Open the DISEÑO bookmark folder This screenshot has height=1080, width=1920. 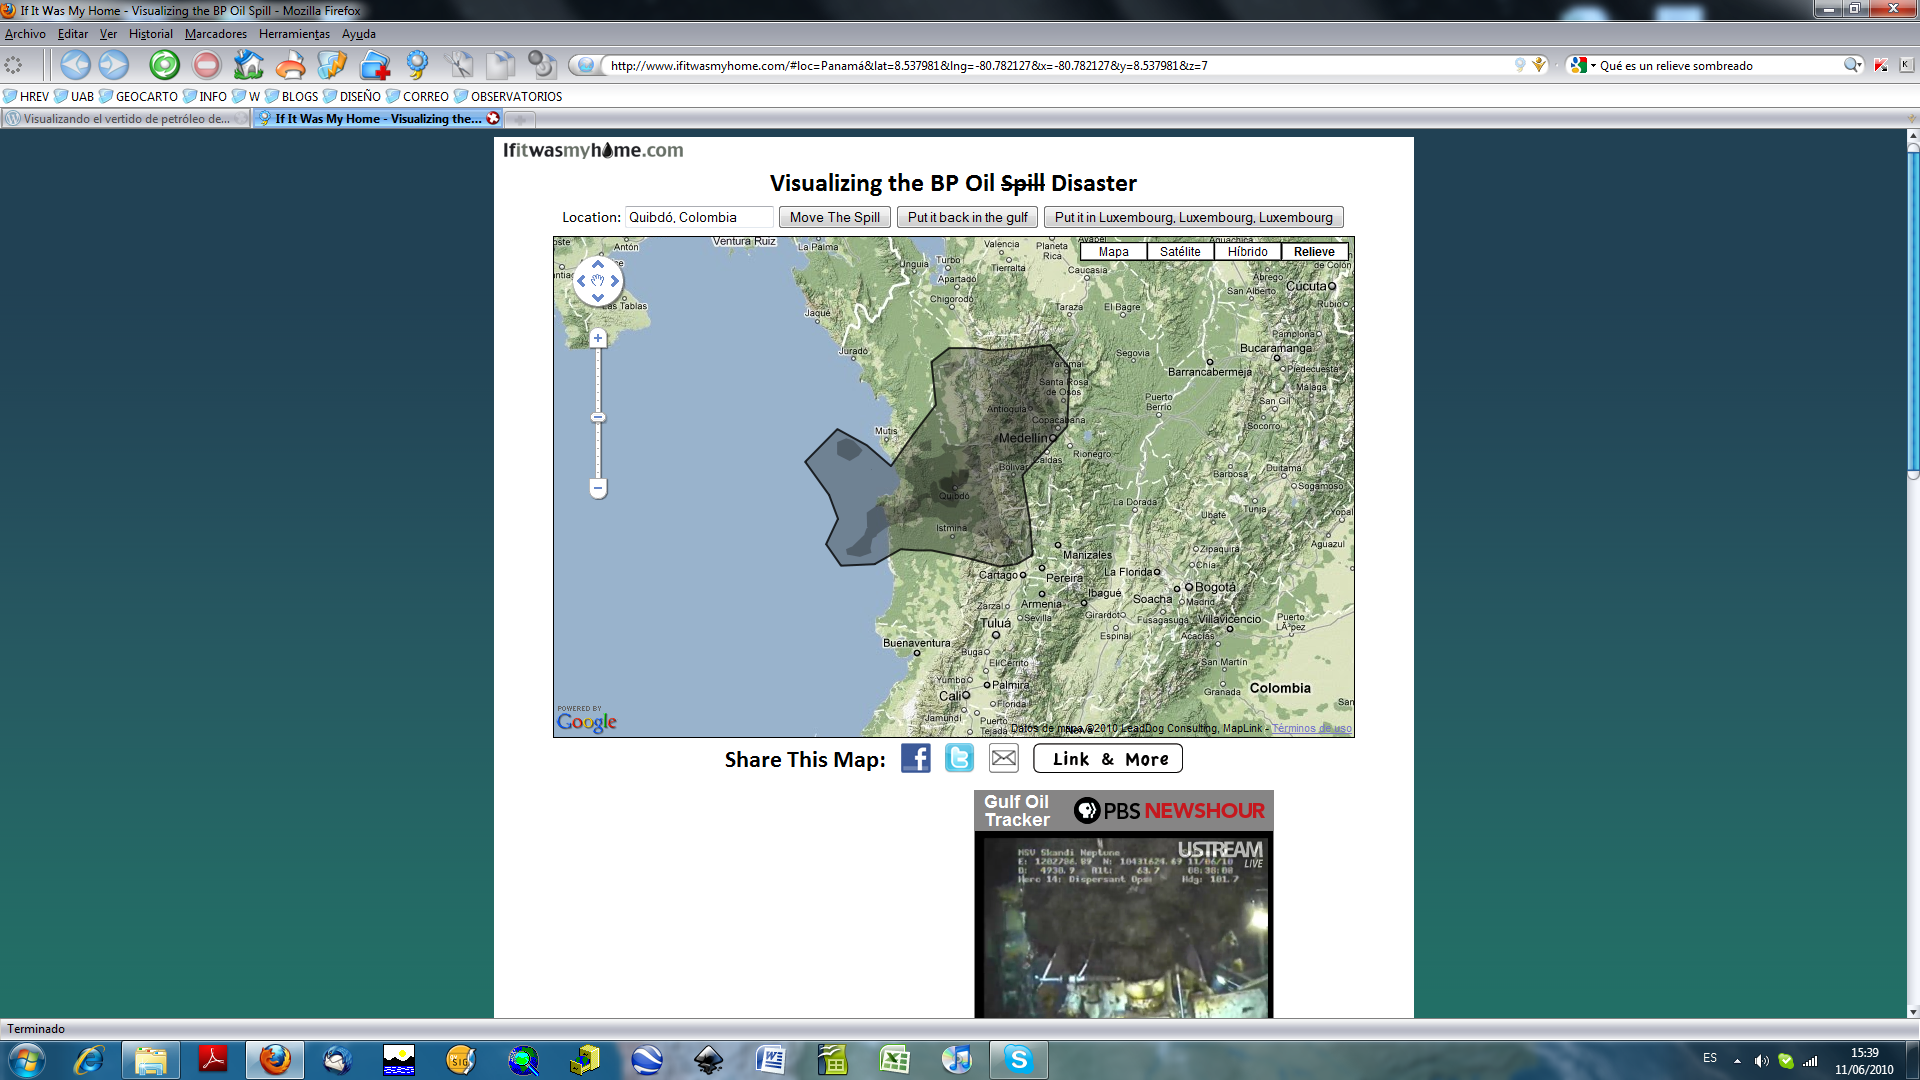(x=352, y=96)
